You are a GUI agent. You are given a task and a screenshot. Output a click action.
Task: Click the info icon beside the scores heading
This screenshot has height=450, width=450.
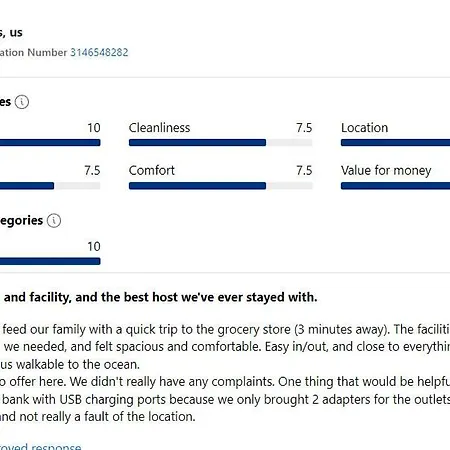pyautogui.click(x=22, y=102)
